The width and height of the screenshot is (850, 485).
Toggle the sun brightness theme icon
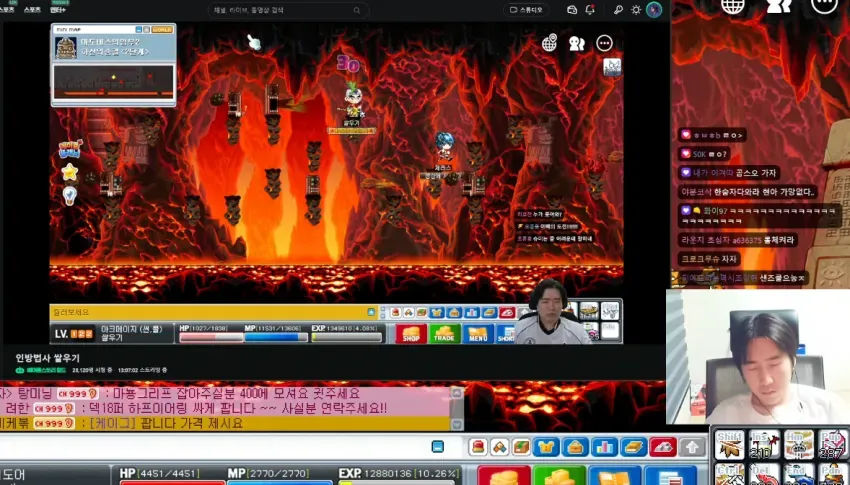coord(636,10)
